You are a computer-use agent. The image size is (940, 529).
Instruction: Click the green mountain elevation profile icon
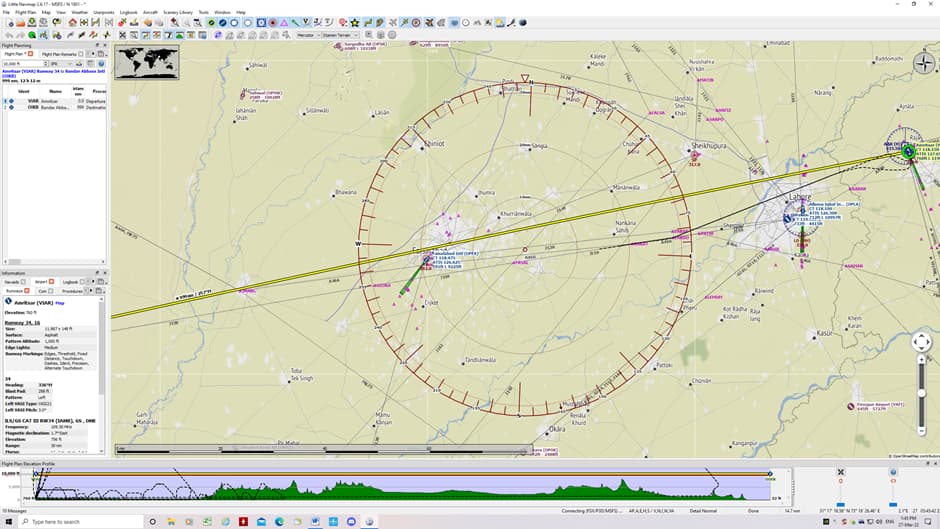[x=180, y=35]
